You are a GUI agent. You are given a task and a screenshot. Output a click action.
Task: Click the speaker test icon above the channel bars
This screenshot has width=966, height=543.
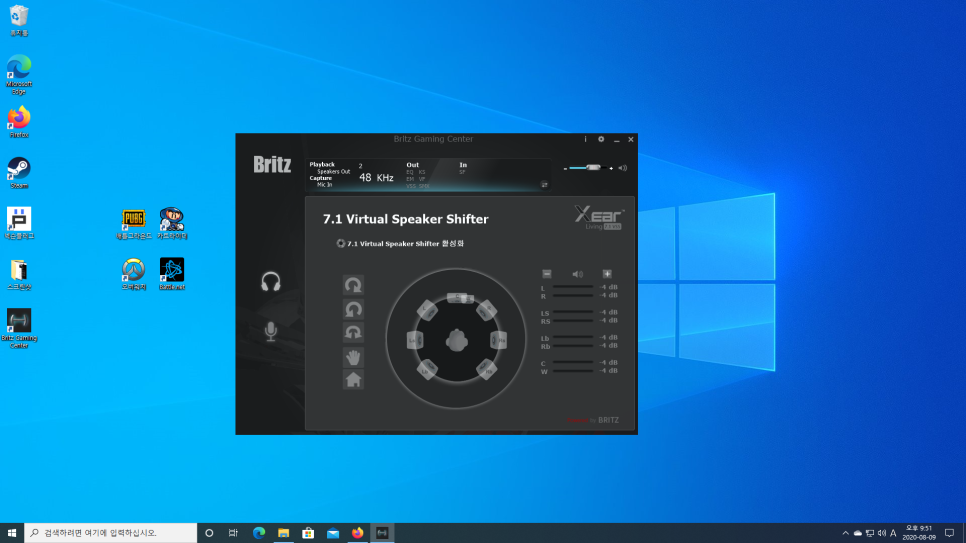(x=577, y=274)
